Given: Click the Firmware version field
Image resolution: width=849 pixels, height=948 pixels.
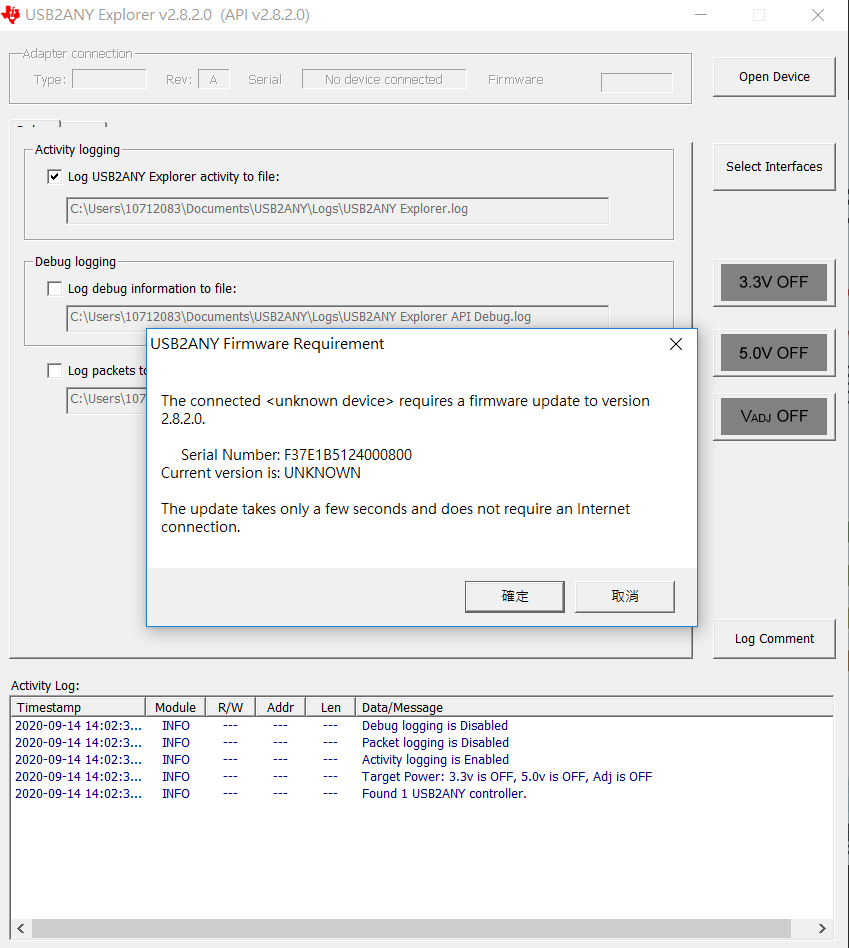Looking at the screenshot, I should (x=636, y=83).
